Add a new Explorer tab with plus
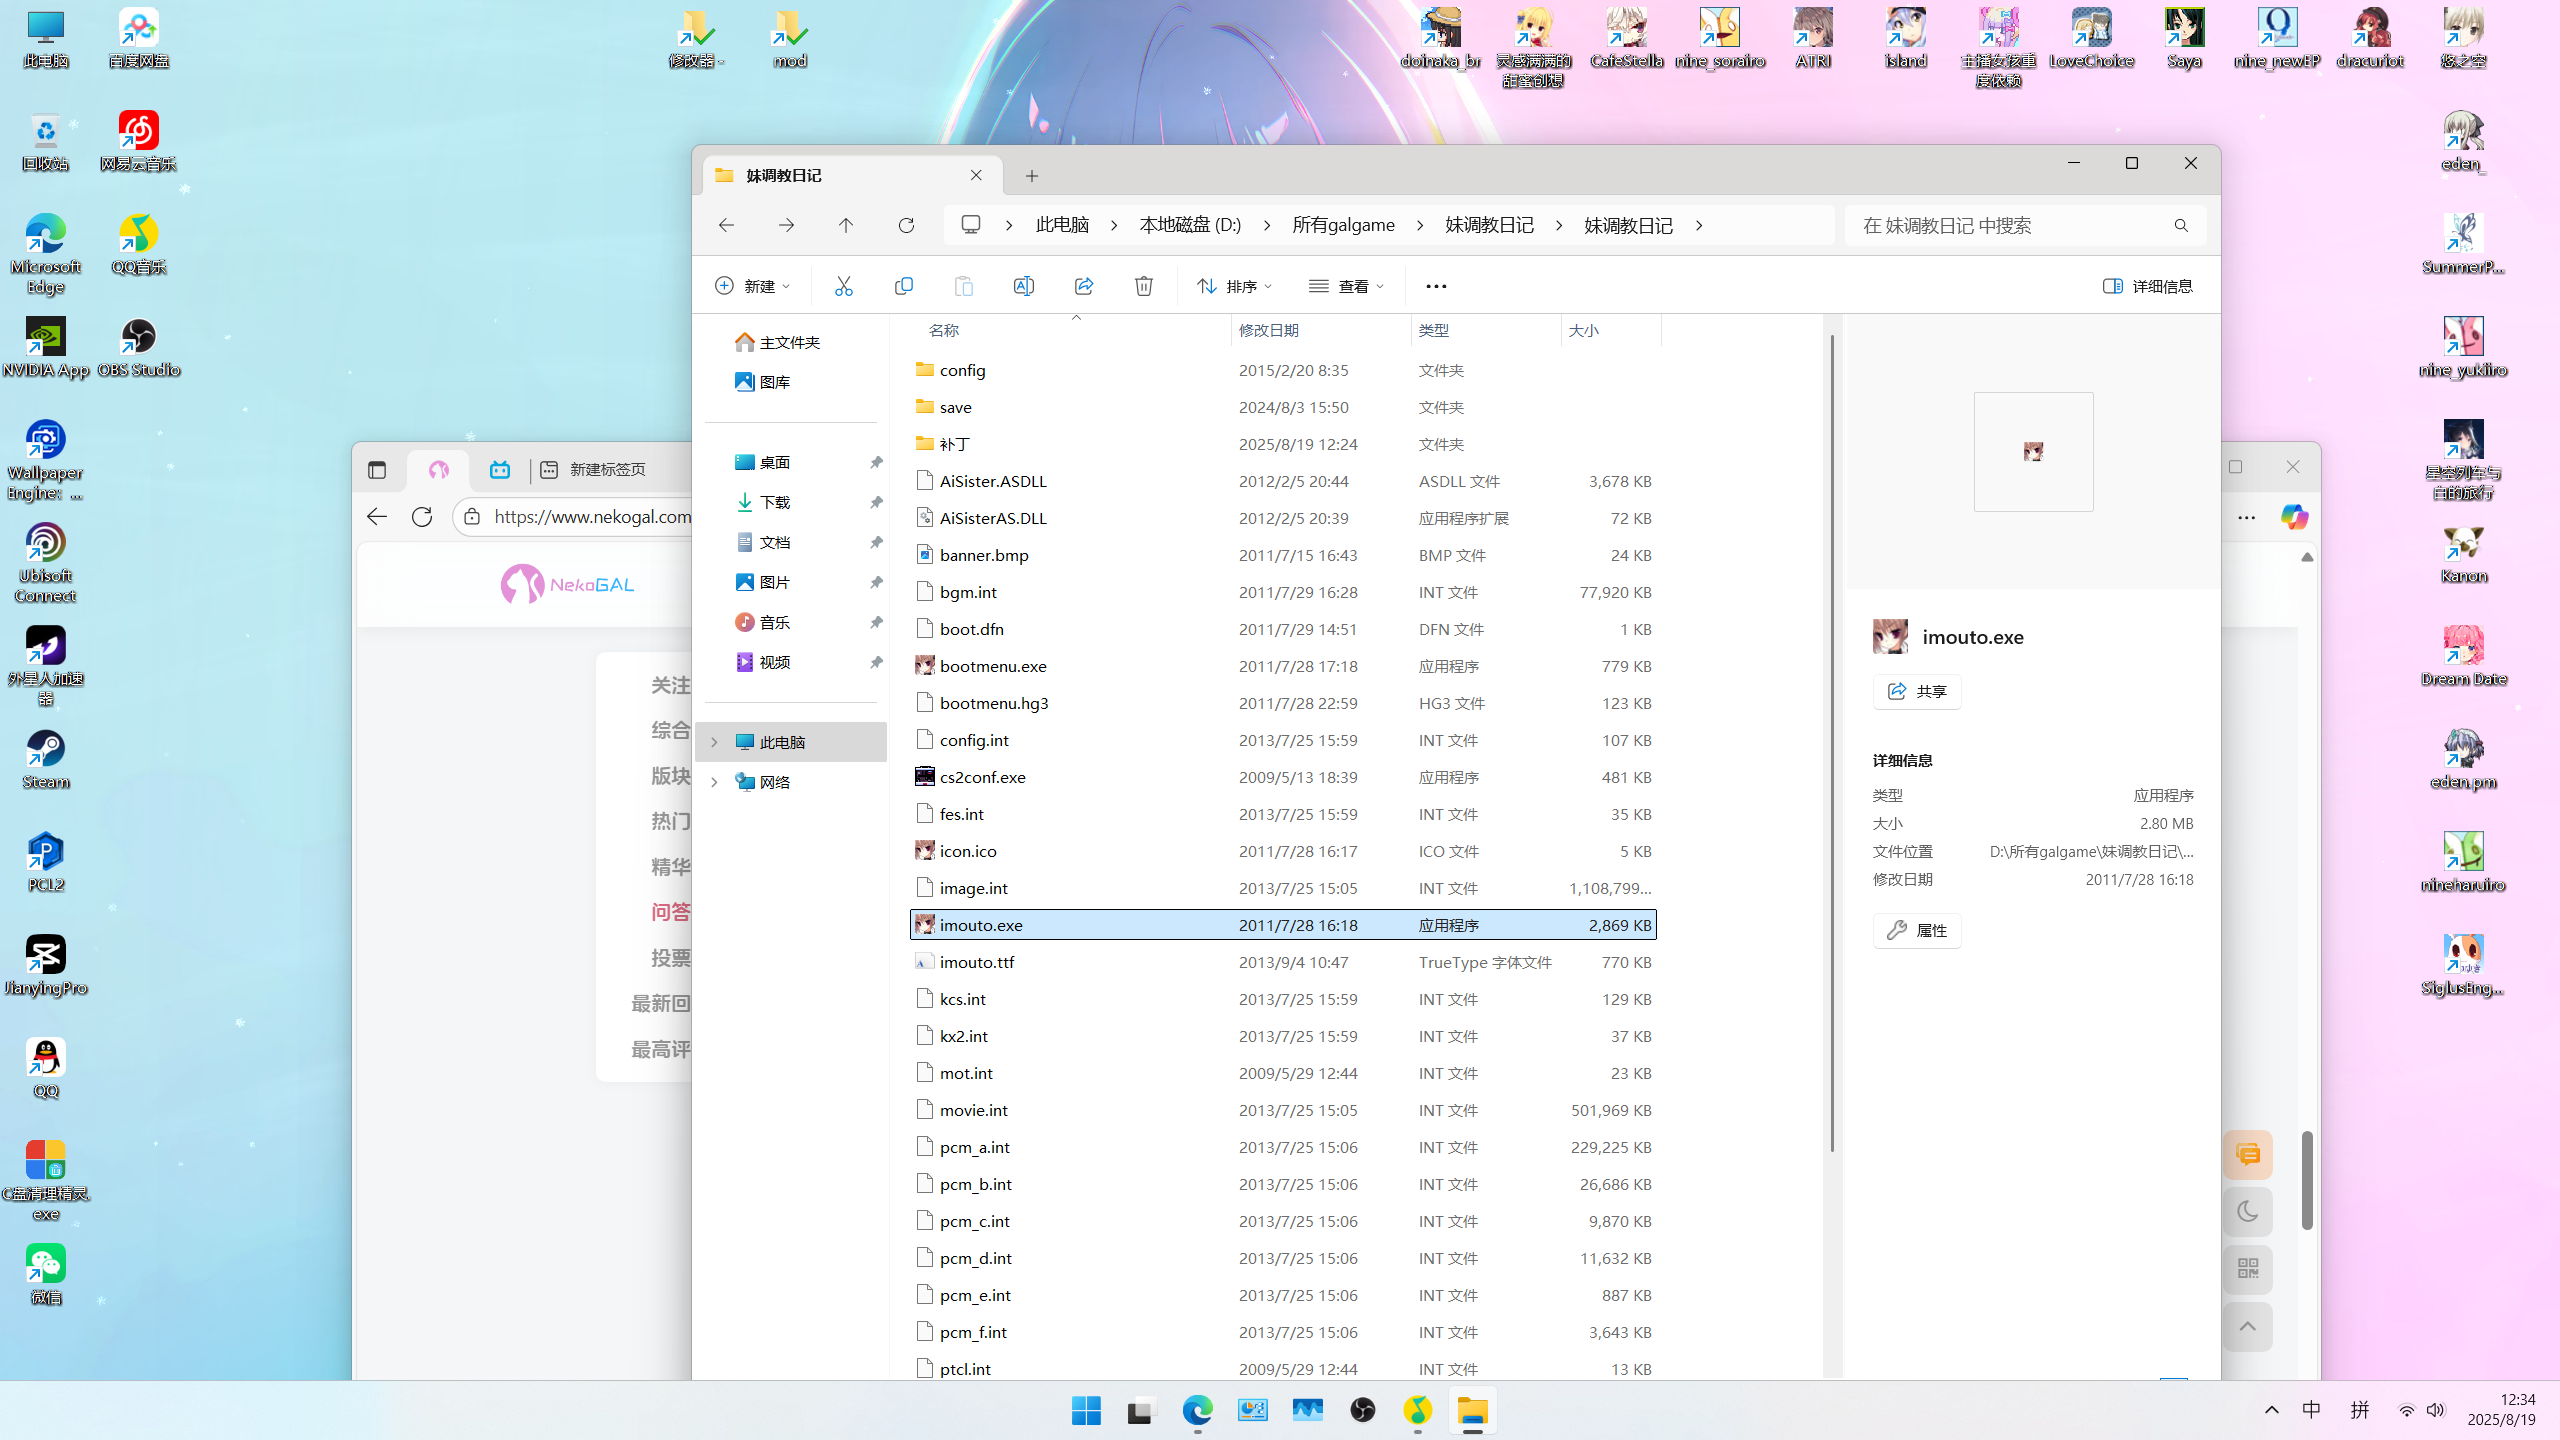Screen dimensions: 2560x1440 tap(1032, 176)
